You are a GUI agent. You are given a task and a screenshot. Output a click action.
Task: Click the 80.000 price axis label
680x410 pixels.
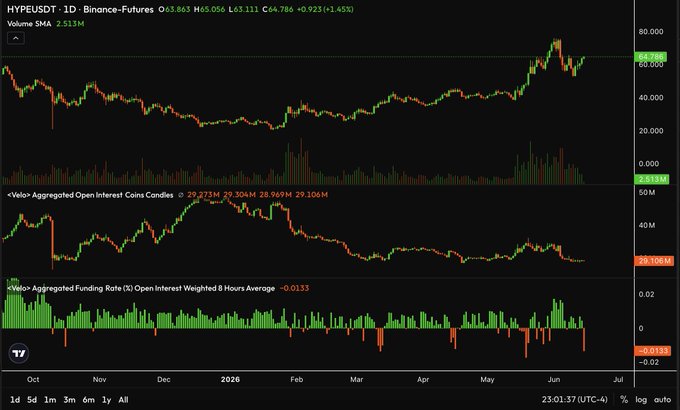click(x=651, y=31)
